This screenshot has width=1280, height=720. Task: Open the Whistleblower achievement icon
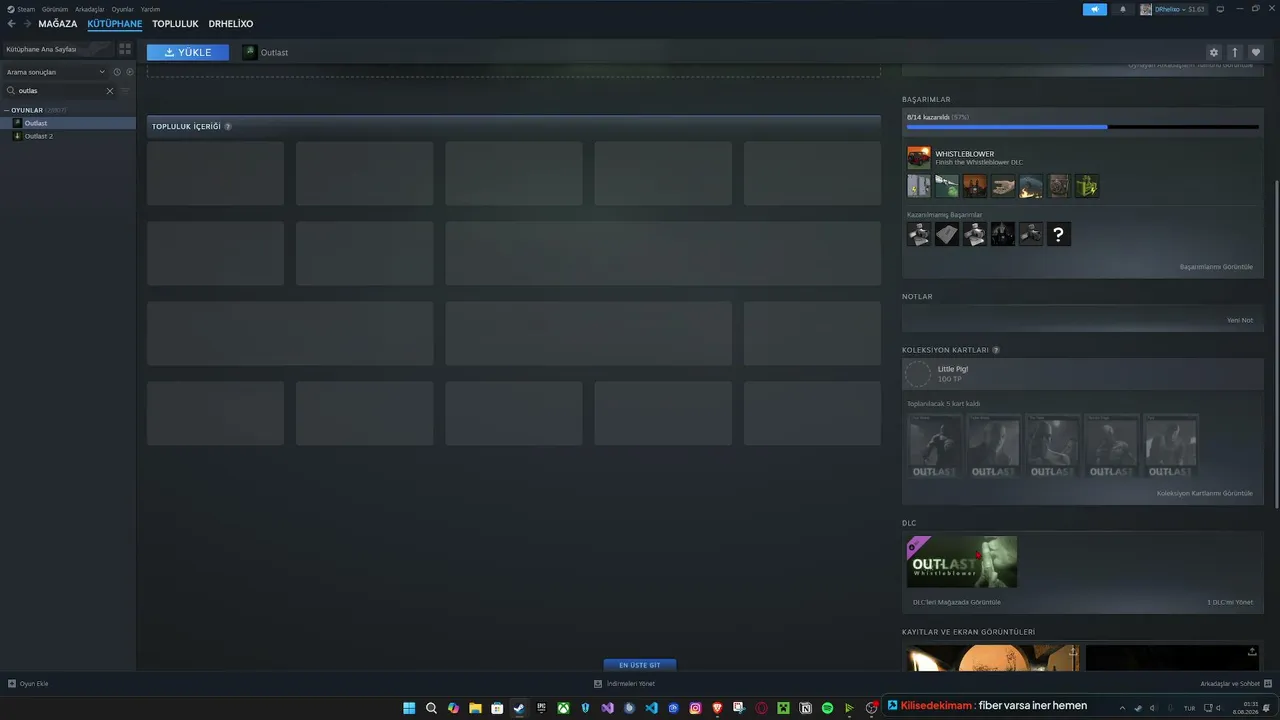click(x=919, y=158)
